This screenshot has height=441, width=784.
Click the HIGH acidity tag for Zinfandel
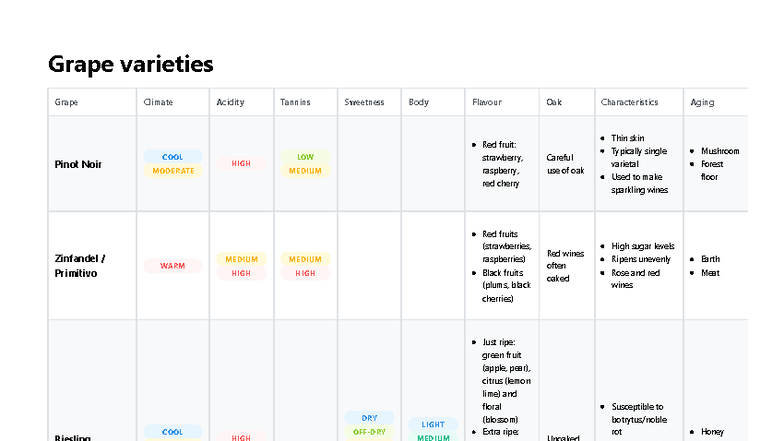(241, 273)
